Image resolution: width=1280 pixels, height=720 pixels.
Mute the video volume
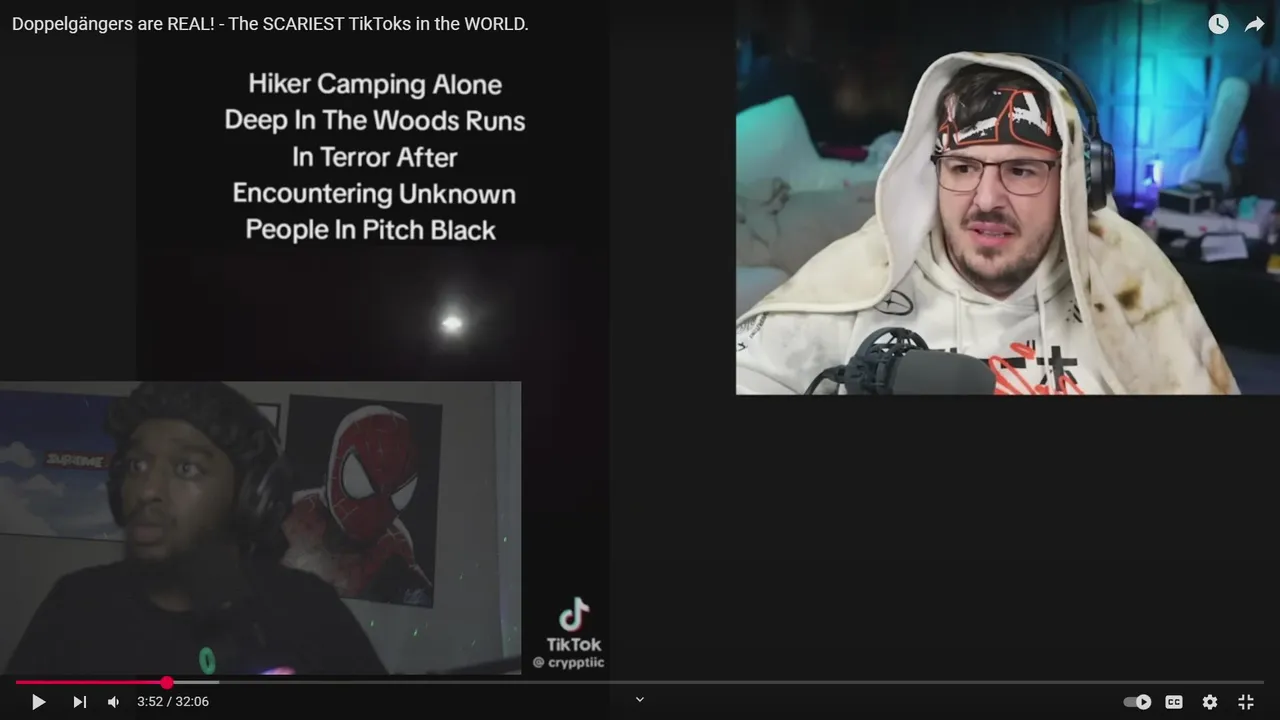click(x=113, y=702)
